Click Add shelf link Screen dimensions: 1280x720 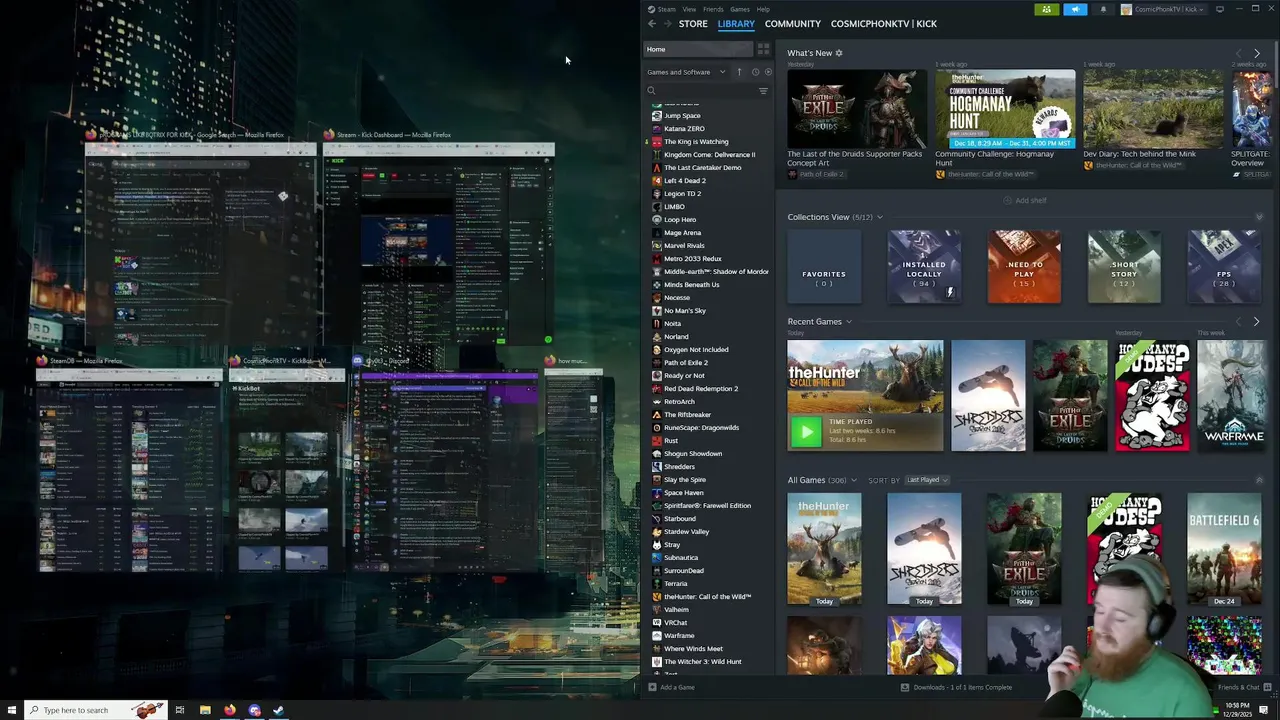[1026, 200]
